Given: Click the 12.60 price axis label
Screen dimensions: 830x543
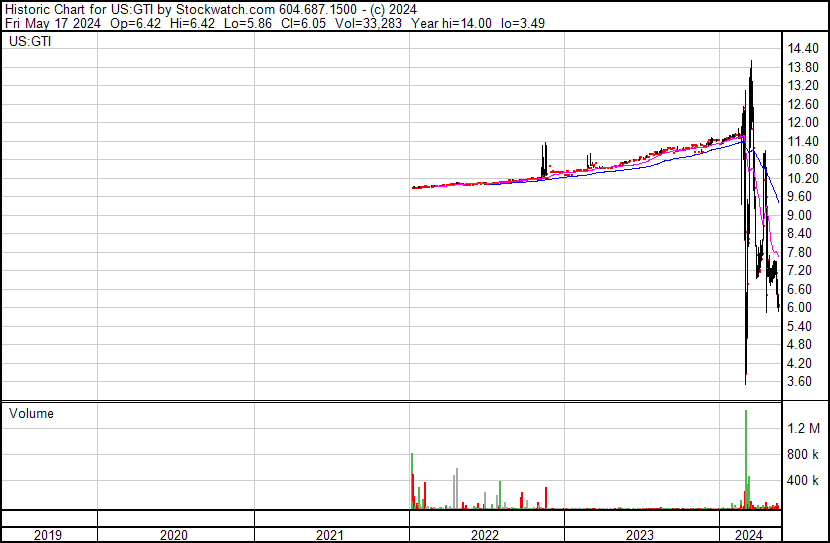Looking at the screenshot, I should [803, 104].
